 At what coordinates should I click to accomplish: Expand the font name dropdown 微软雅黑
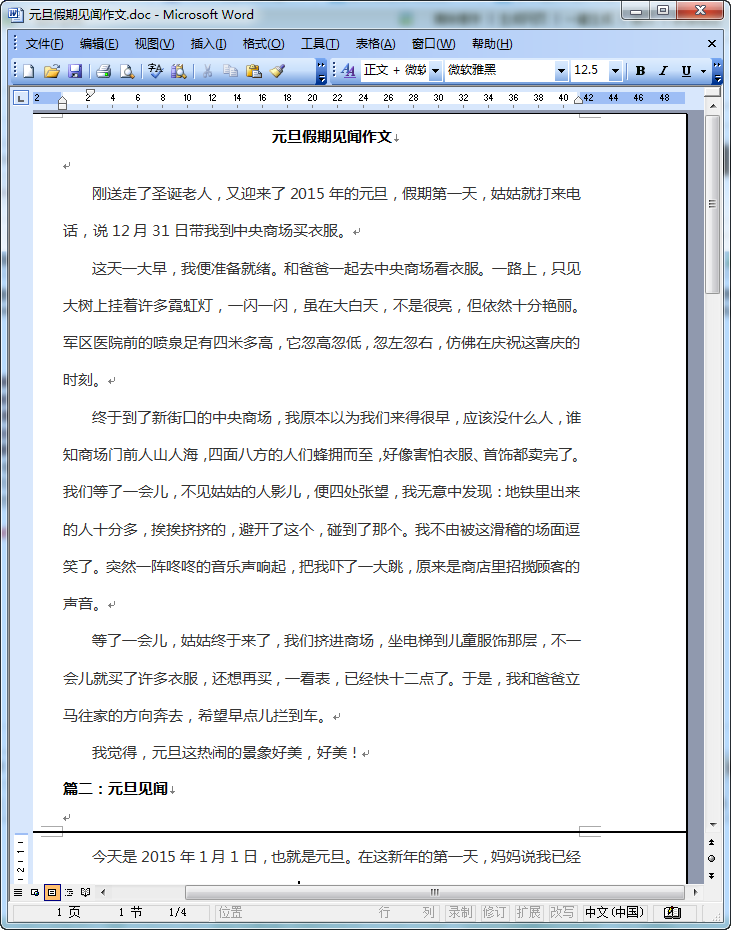tap(561, 71)
